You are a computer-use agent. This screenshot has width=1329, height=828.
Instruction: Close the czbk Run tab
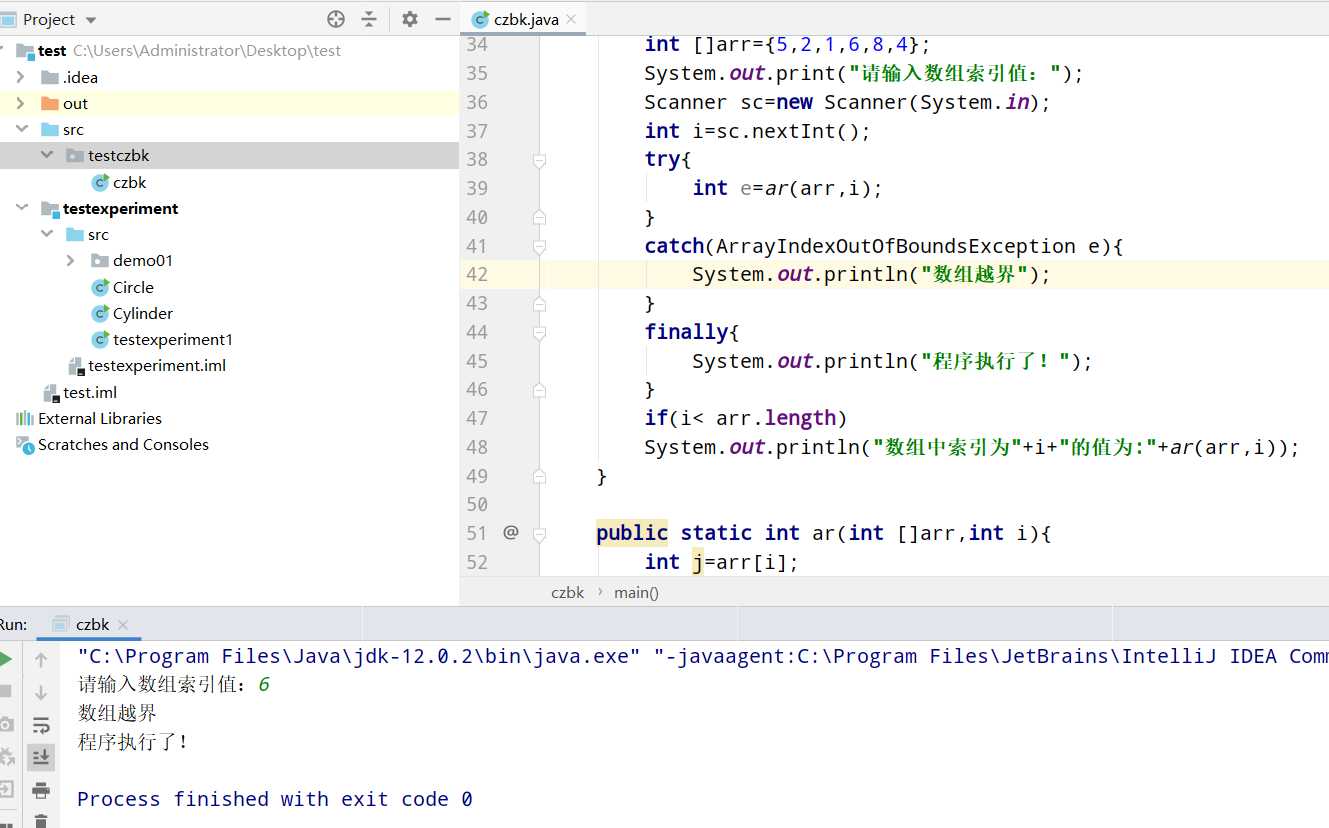tap(123, 625)
